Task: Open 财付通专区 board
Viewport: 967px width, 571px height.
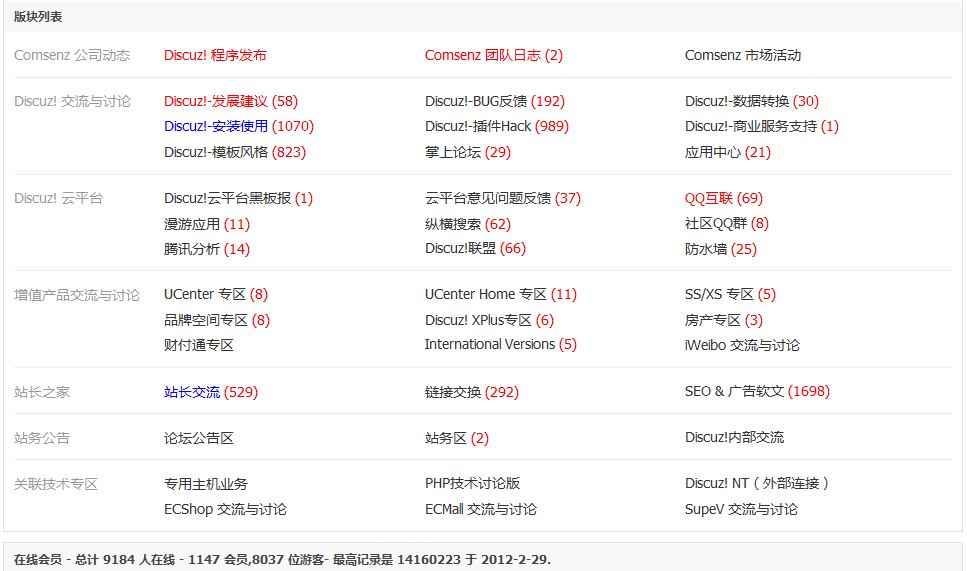Action: [199, 345]
